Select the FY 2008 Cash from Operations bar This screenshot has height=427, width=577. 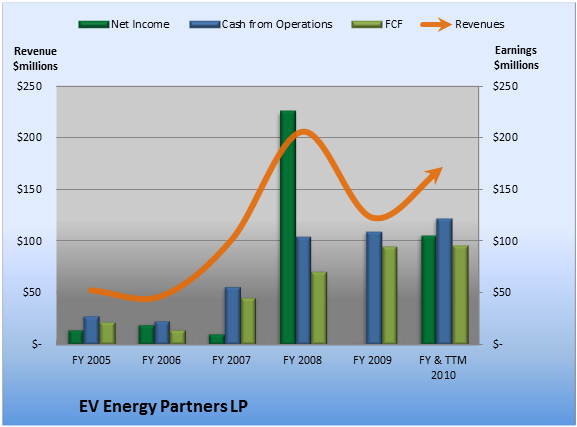click(x=303, y=290)
